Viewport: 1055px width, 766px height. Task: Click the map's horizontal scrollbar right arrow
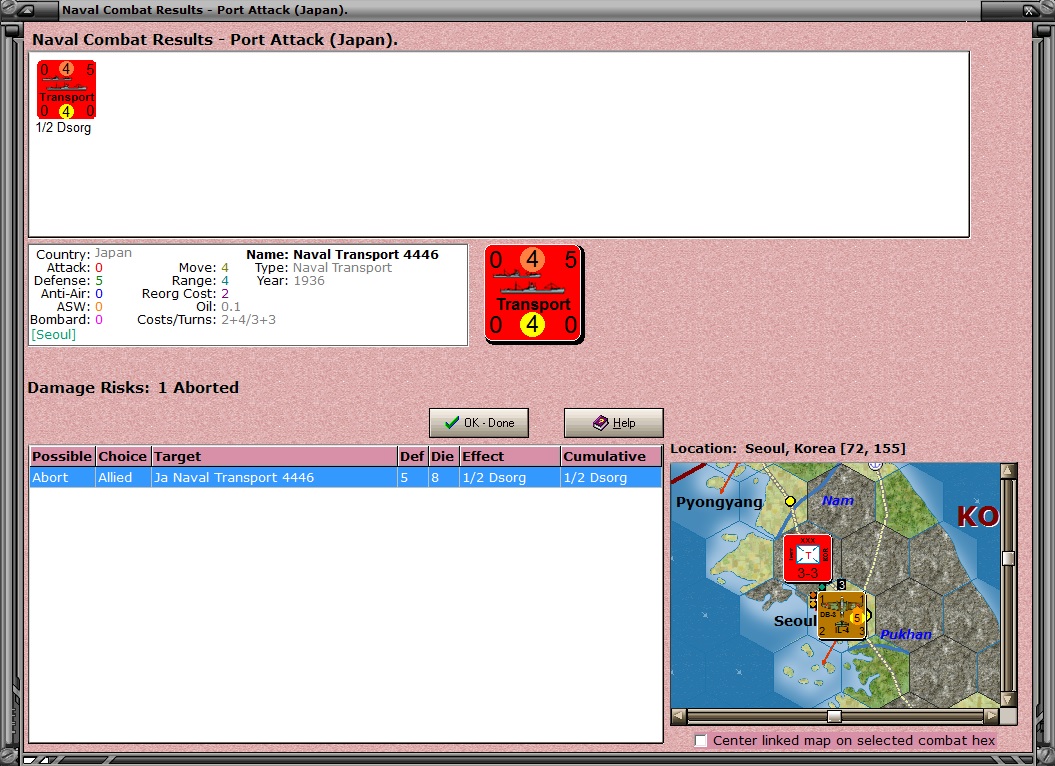[991, 716]
